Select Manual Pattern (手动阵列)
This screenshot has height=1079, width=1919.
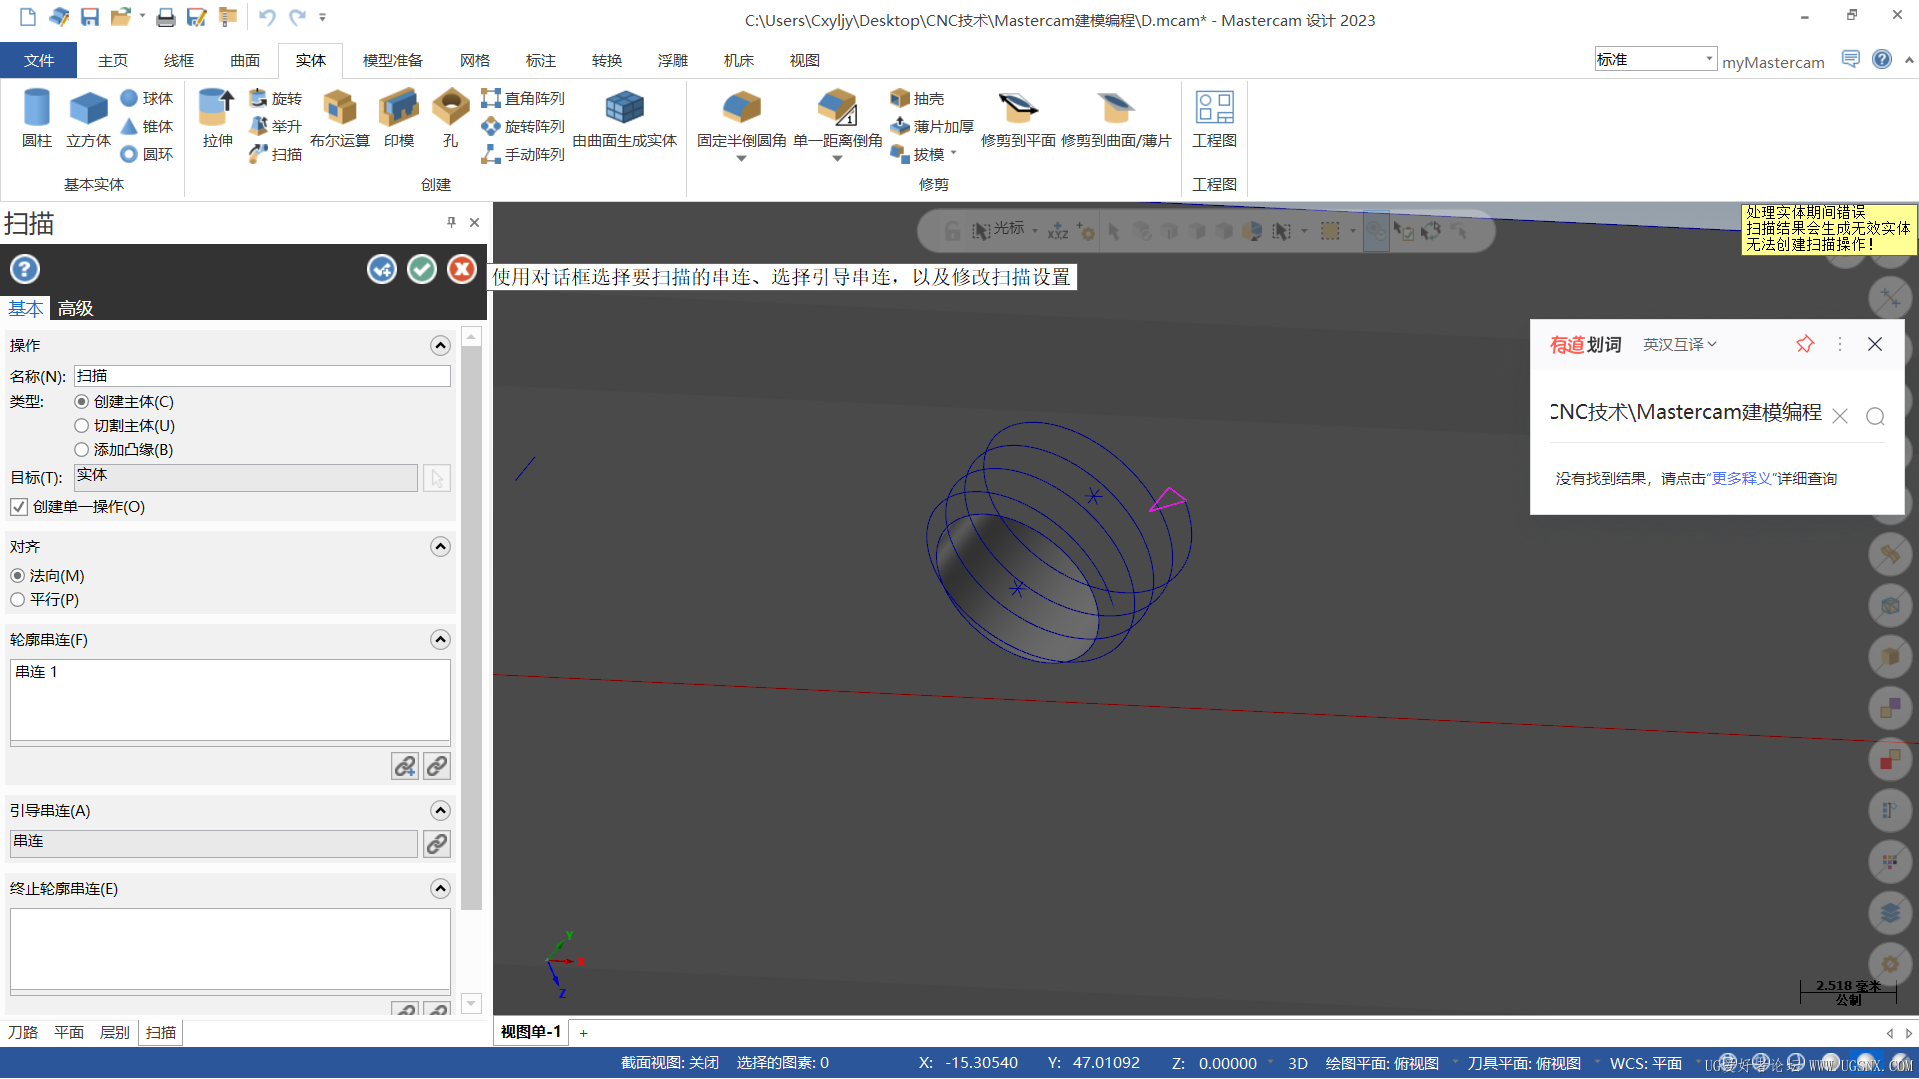(x=523, y=154)
